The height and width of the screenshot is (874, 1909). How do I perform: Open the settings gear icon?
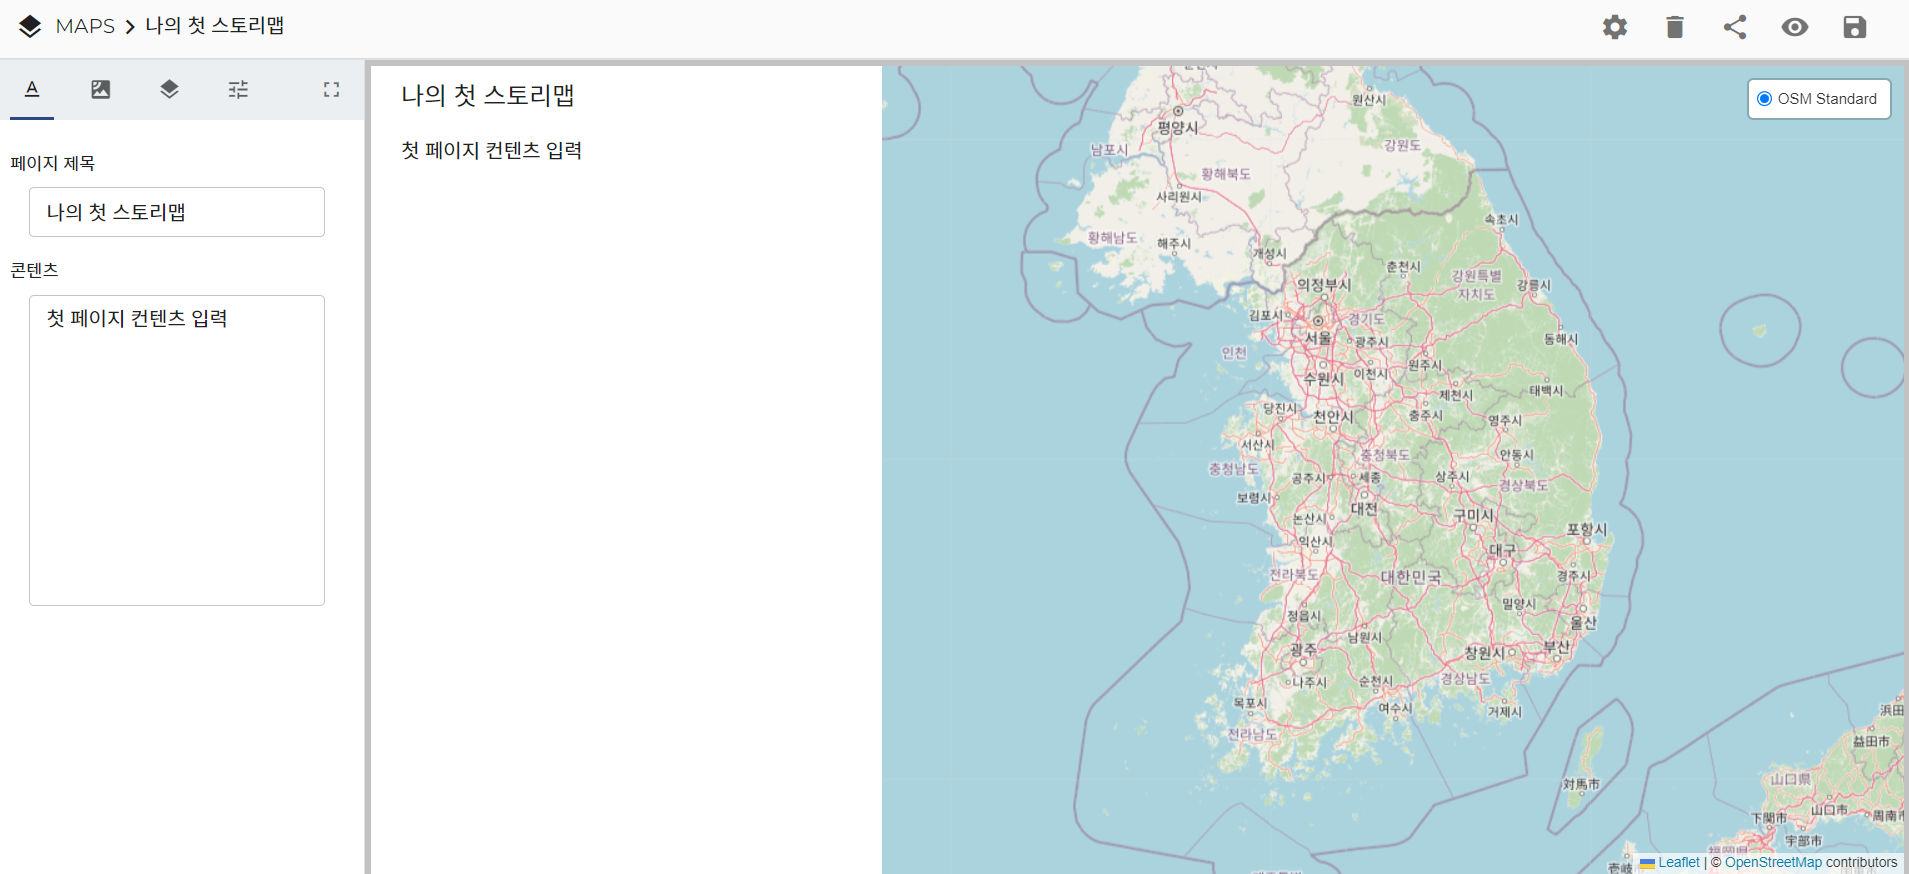click(x=1614, y=27)
